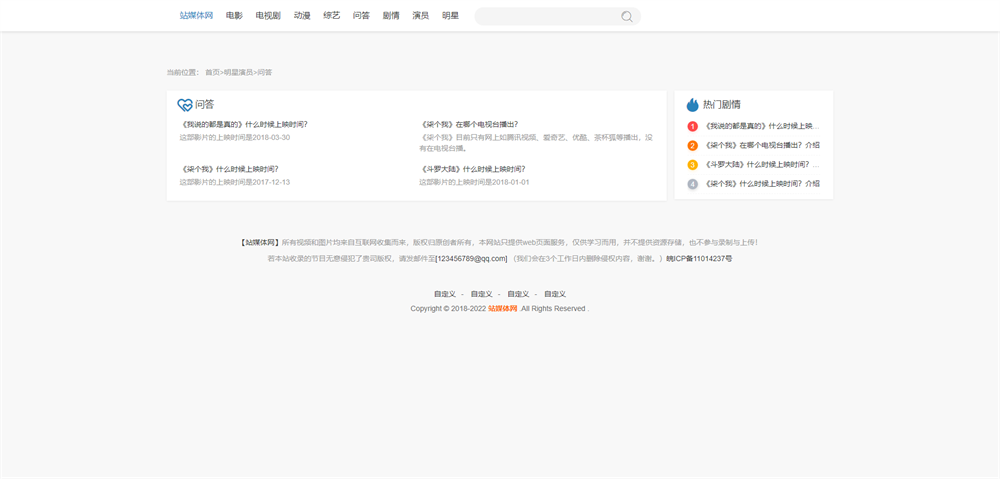1000x479 pixels.
Task: Click the bold 【站媒体网】 footer text
Action: (x=260, y=242)
